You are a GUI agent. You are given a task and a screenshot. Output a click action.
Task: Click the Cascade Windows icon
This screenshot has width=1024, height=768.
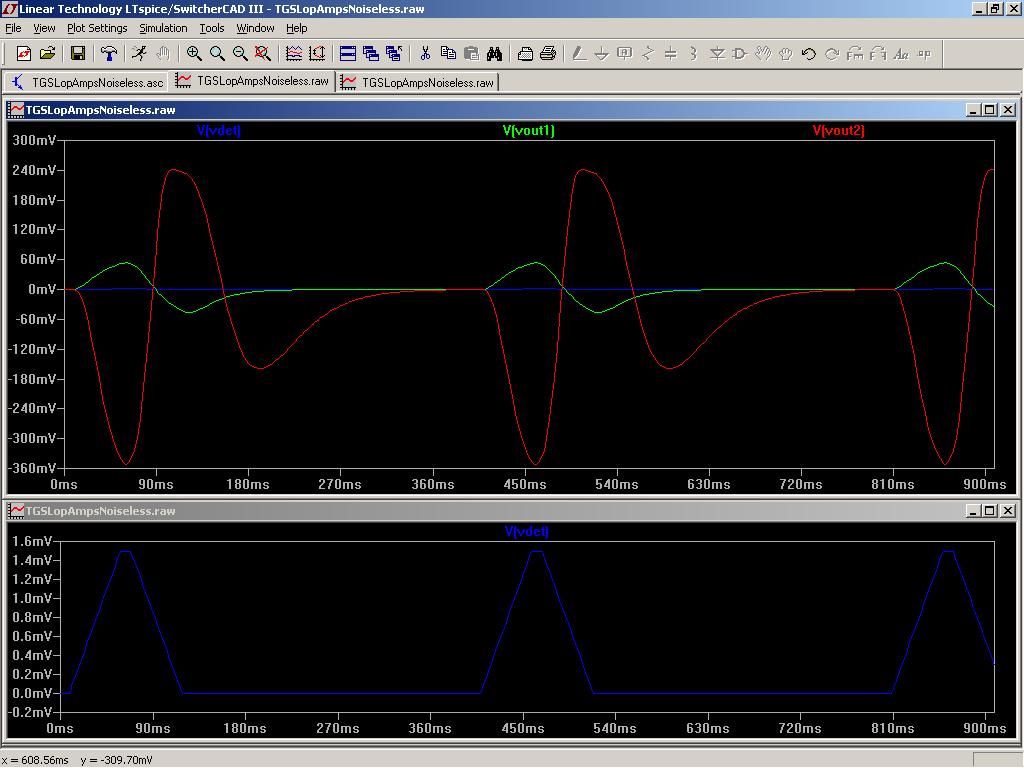click(x=371, y=54)
